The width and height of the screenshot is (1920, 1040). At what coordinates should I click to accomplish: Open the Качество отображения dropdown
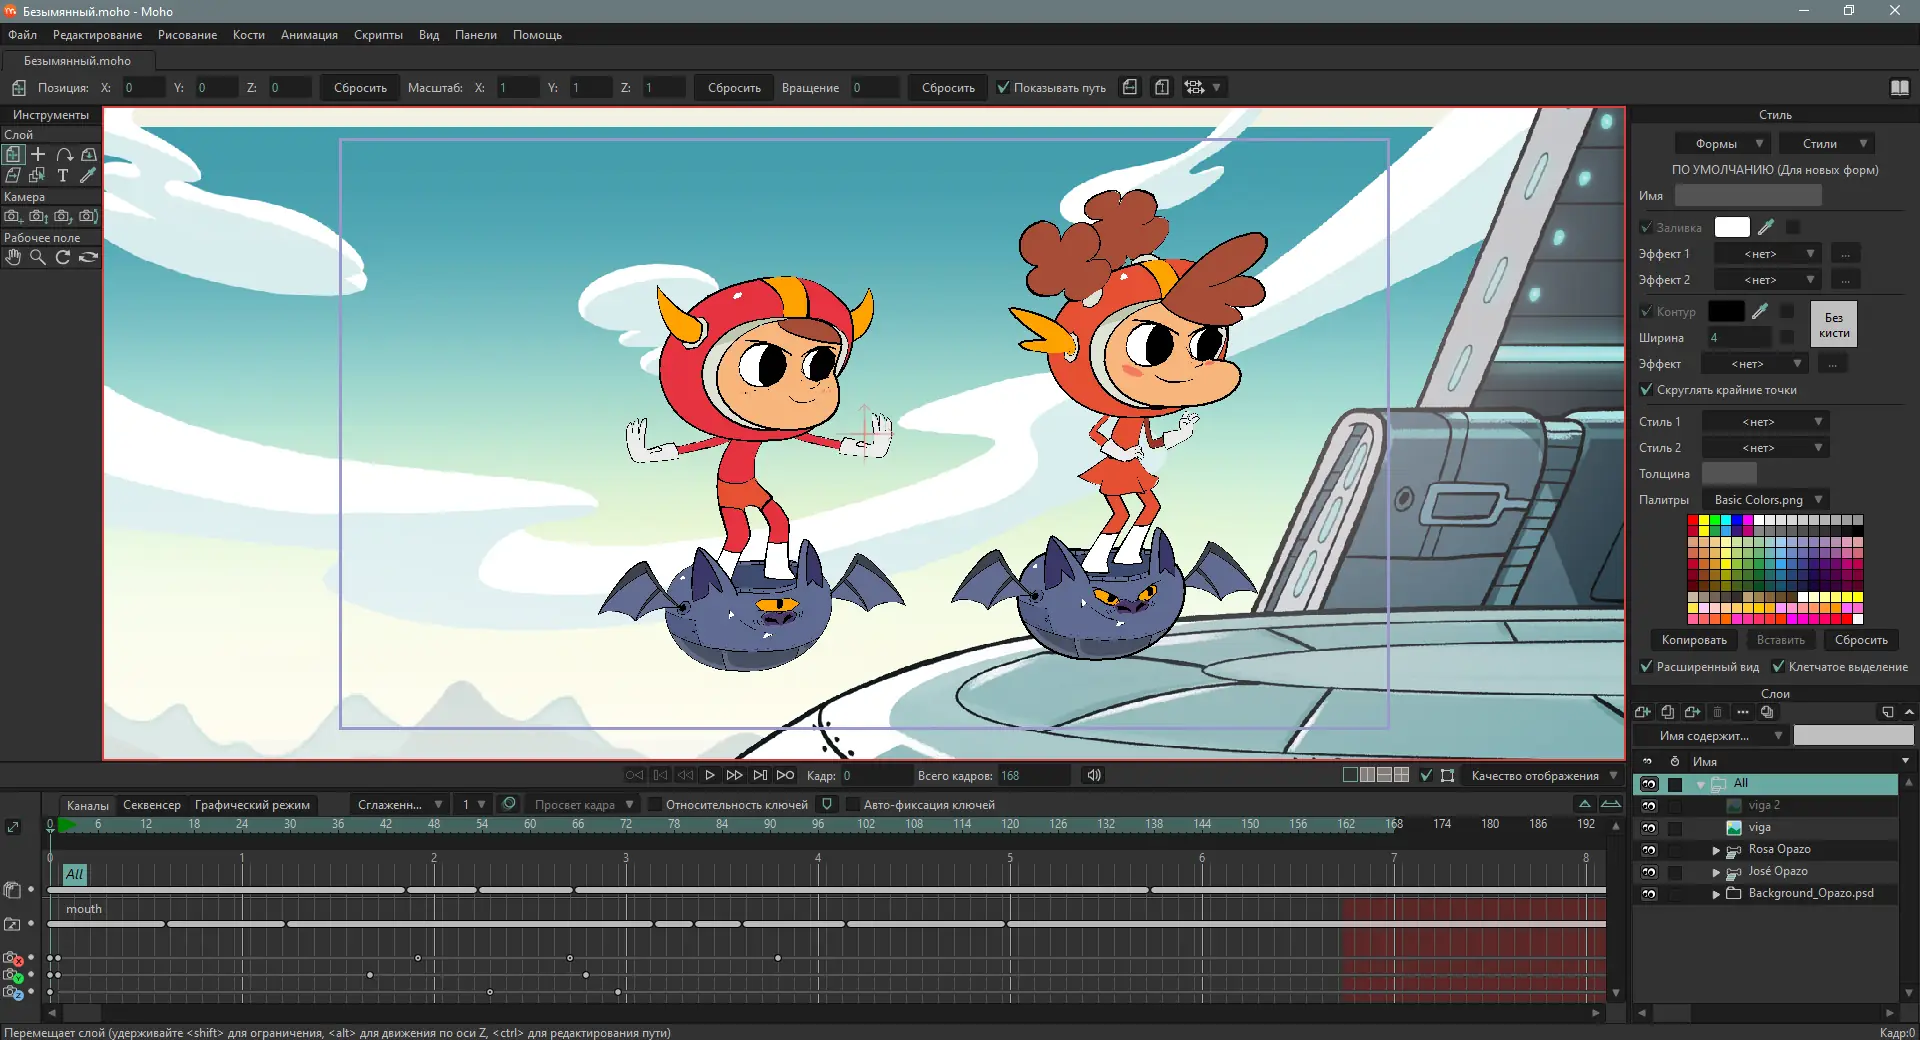pos(1543,775)
